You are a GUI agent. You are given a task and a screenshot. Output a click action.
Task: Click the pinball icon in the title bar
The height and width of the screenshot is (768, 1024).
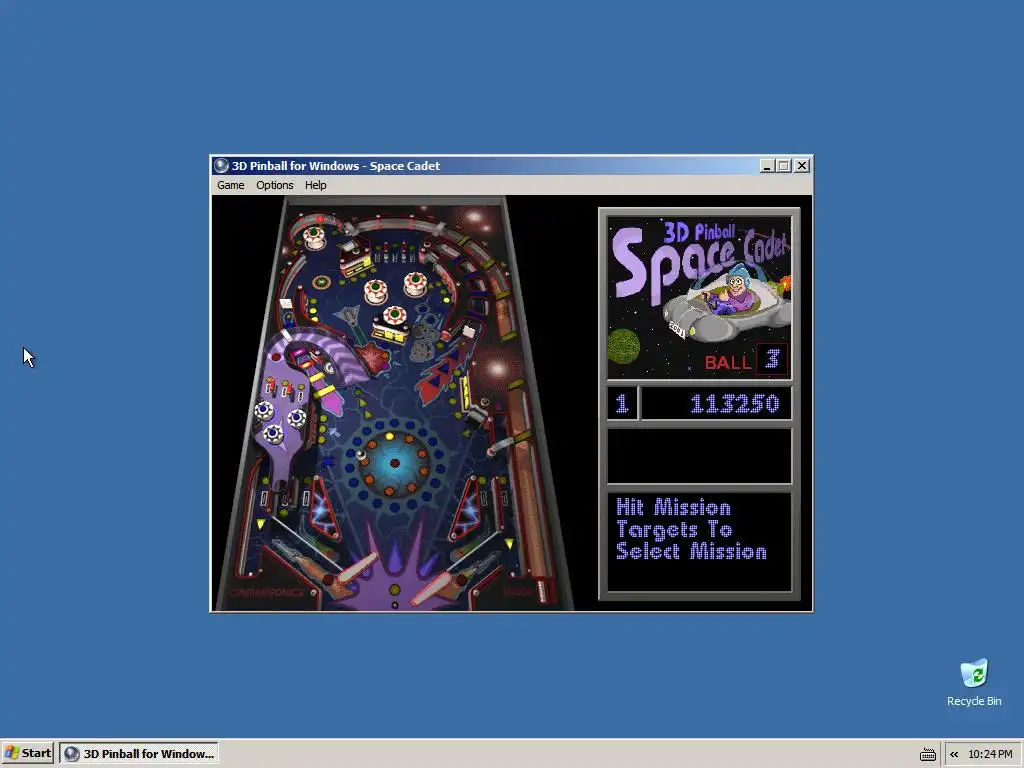[221, 166]
